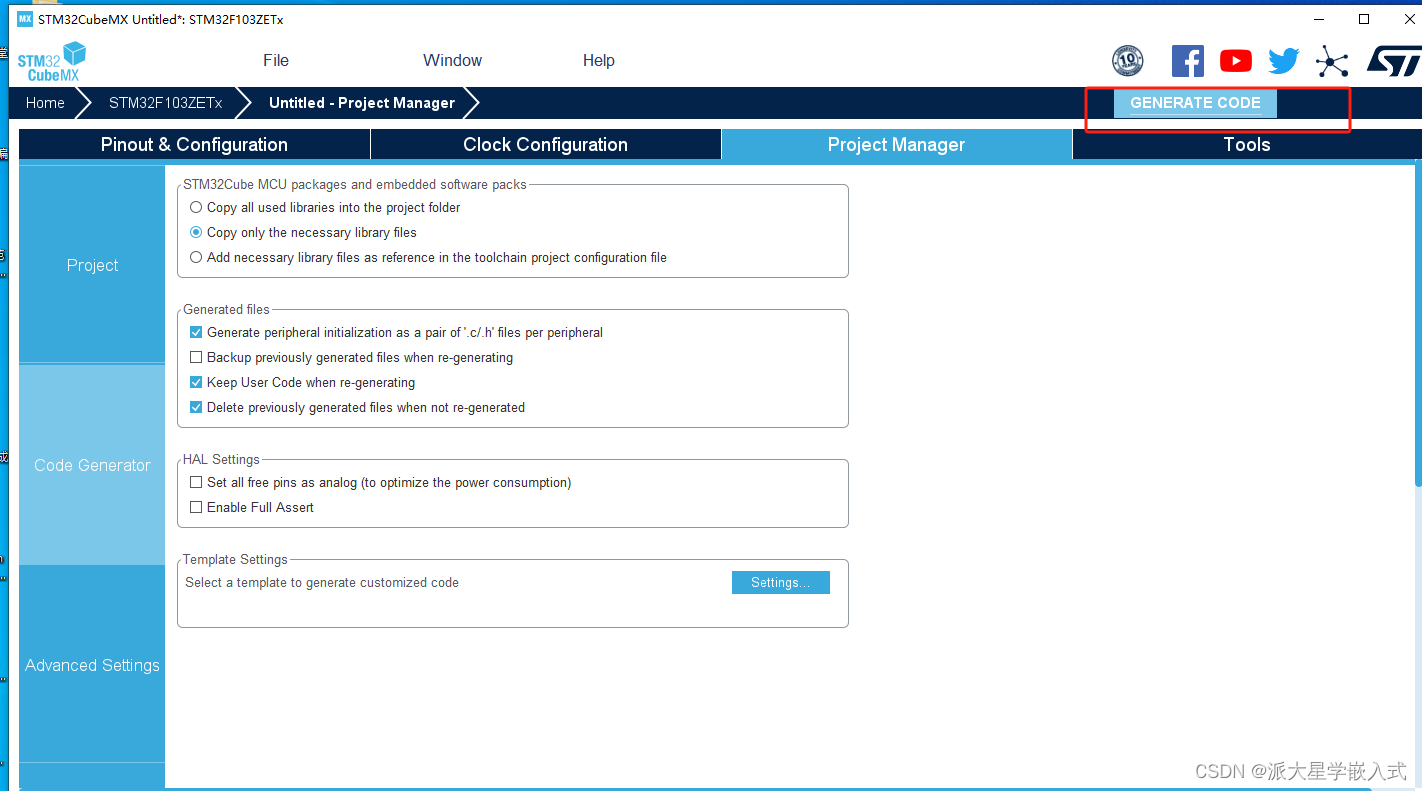Click Untitled - Project Manager breadcrumb
1422x791 pixels.
(x=362, y=103)
